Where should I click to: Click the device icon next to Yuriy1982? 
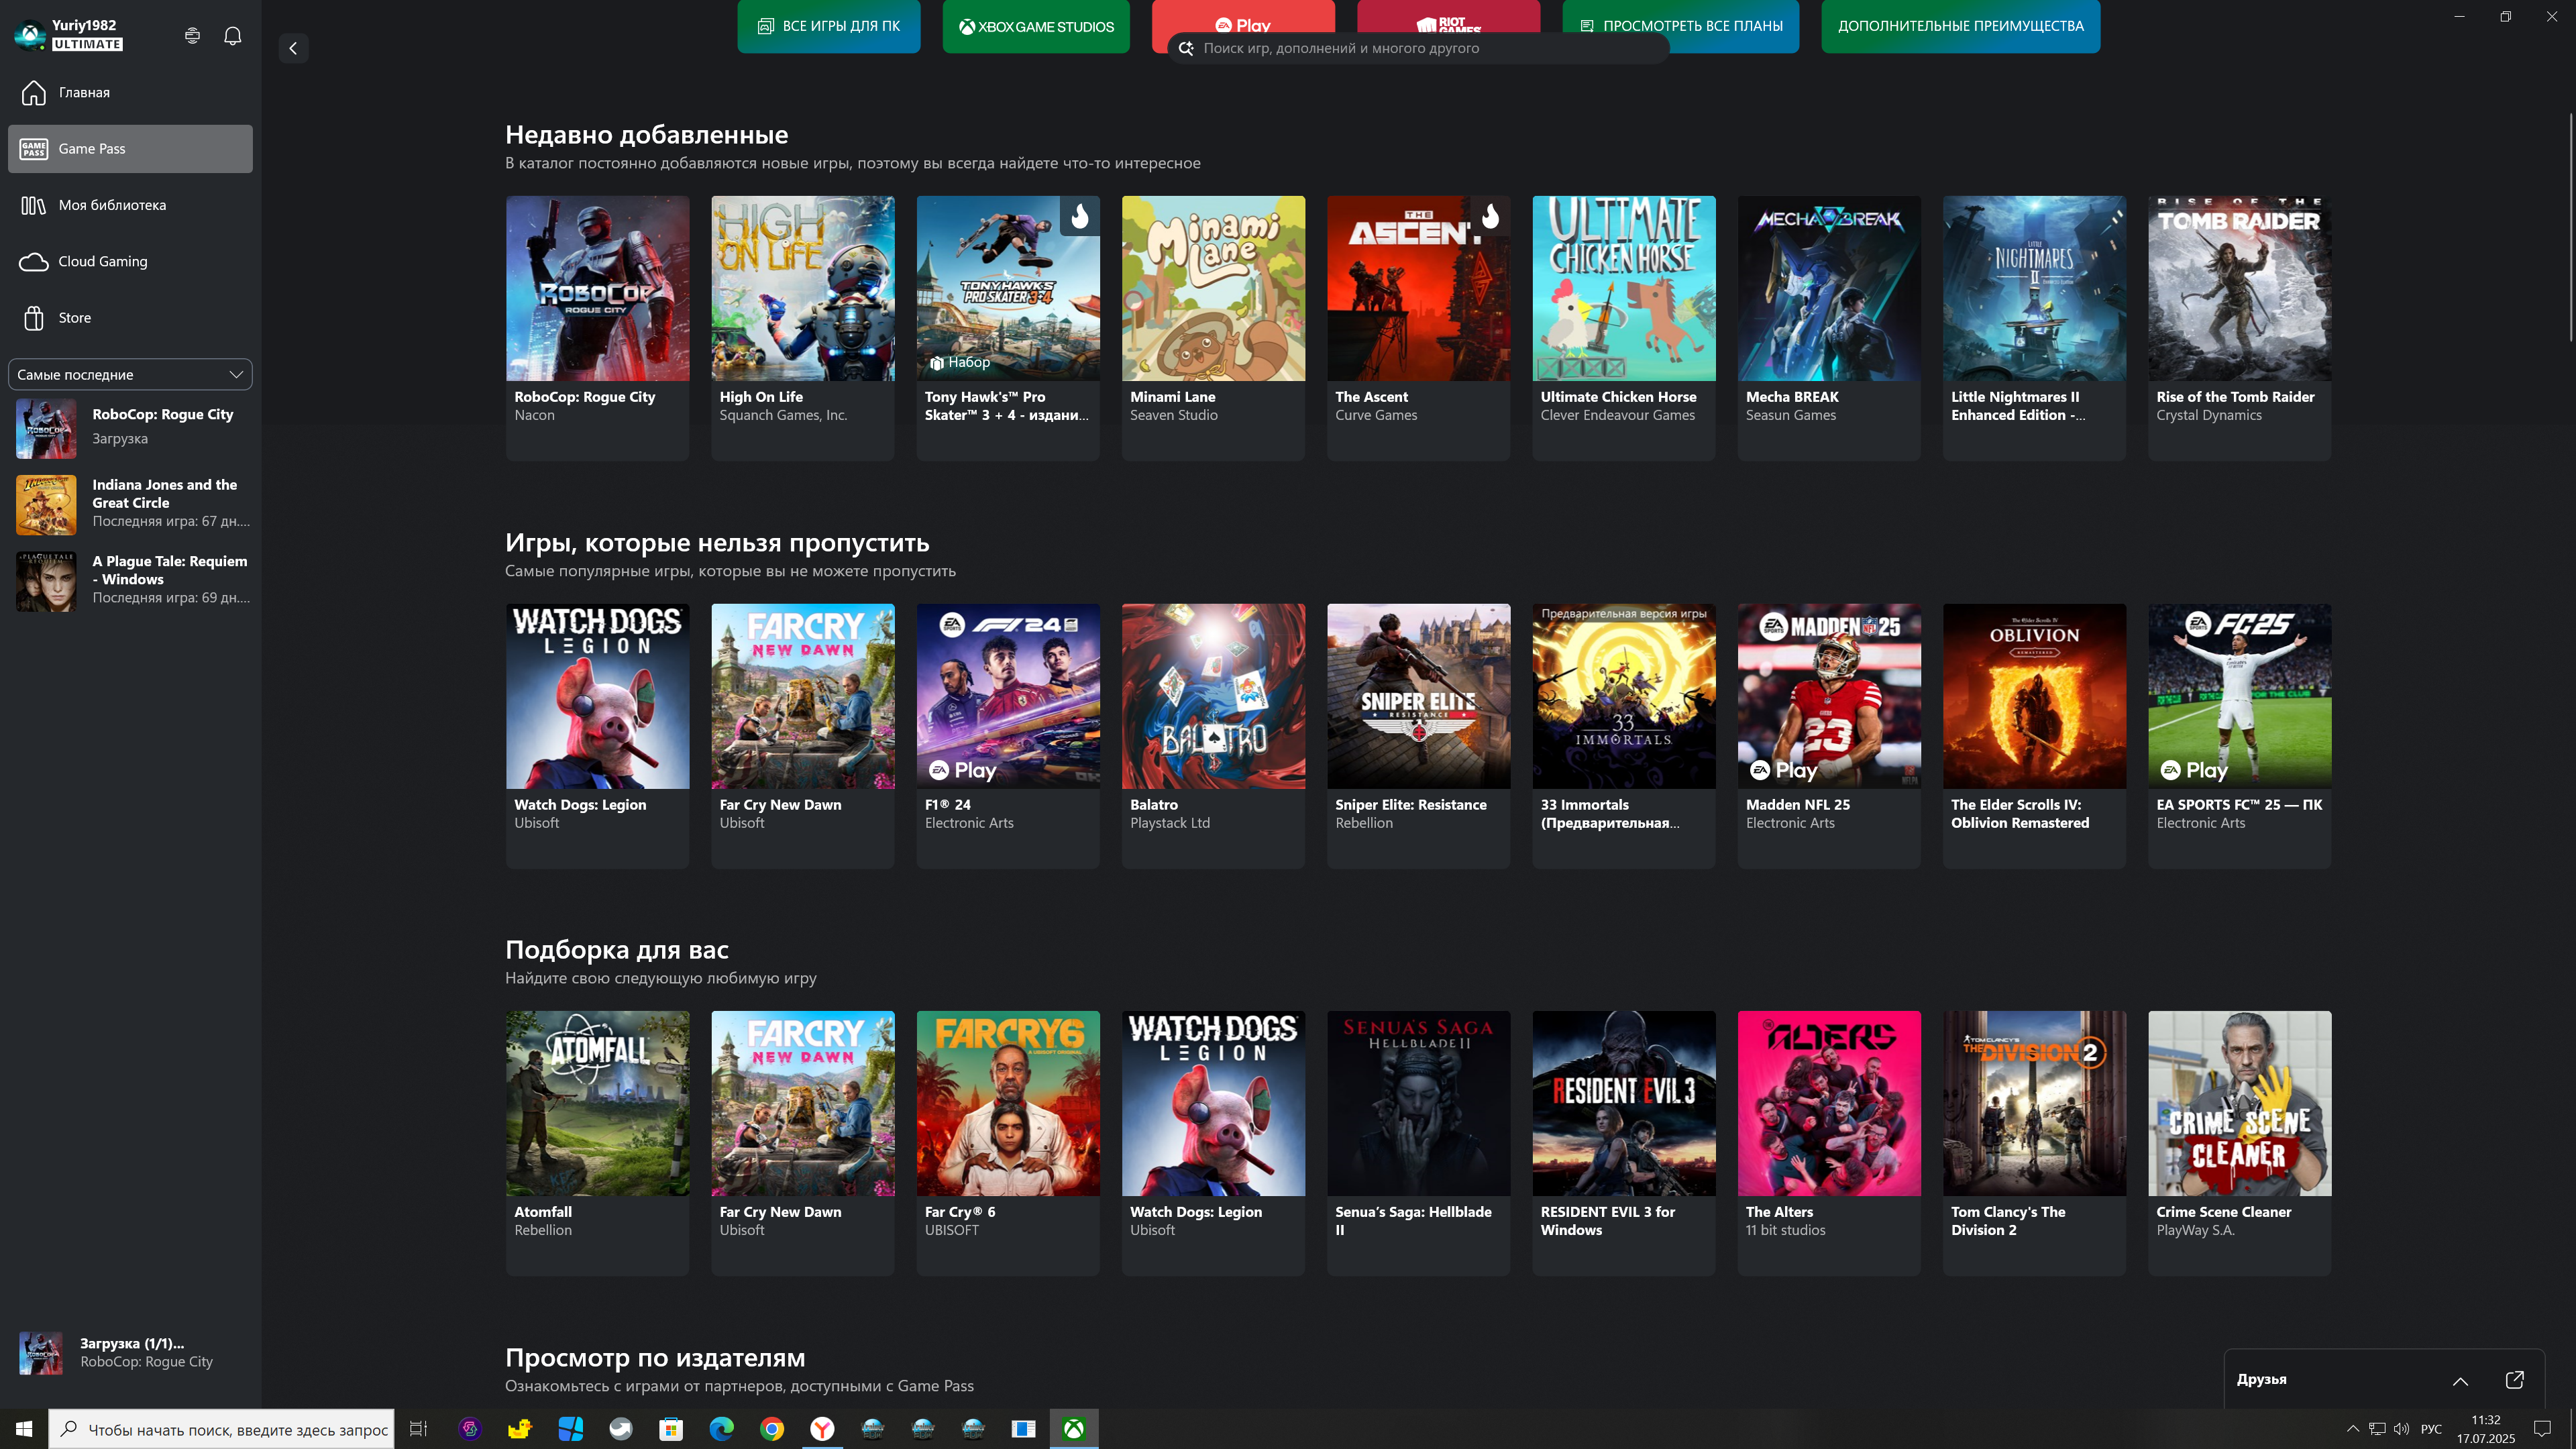click(192, 36)
